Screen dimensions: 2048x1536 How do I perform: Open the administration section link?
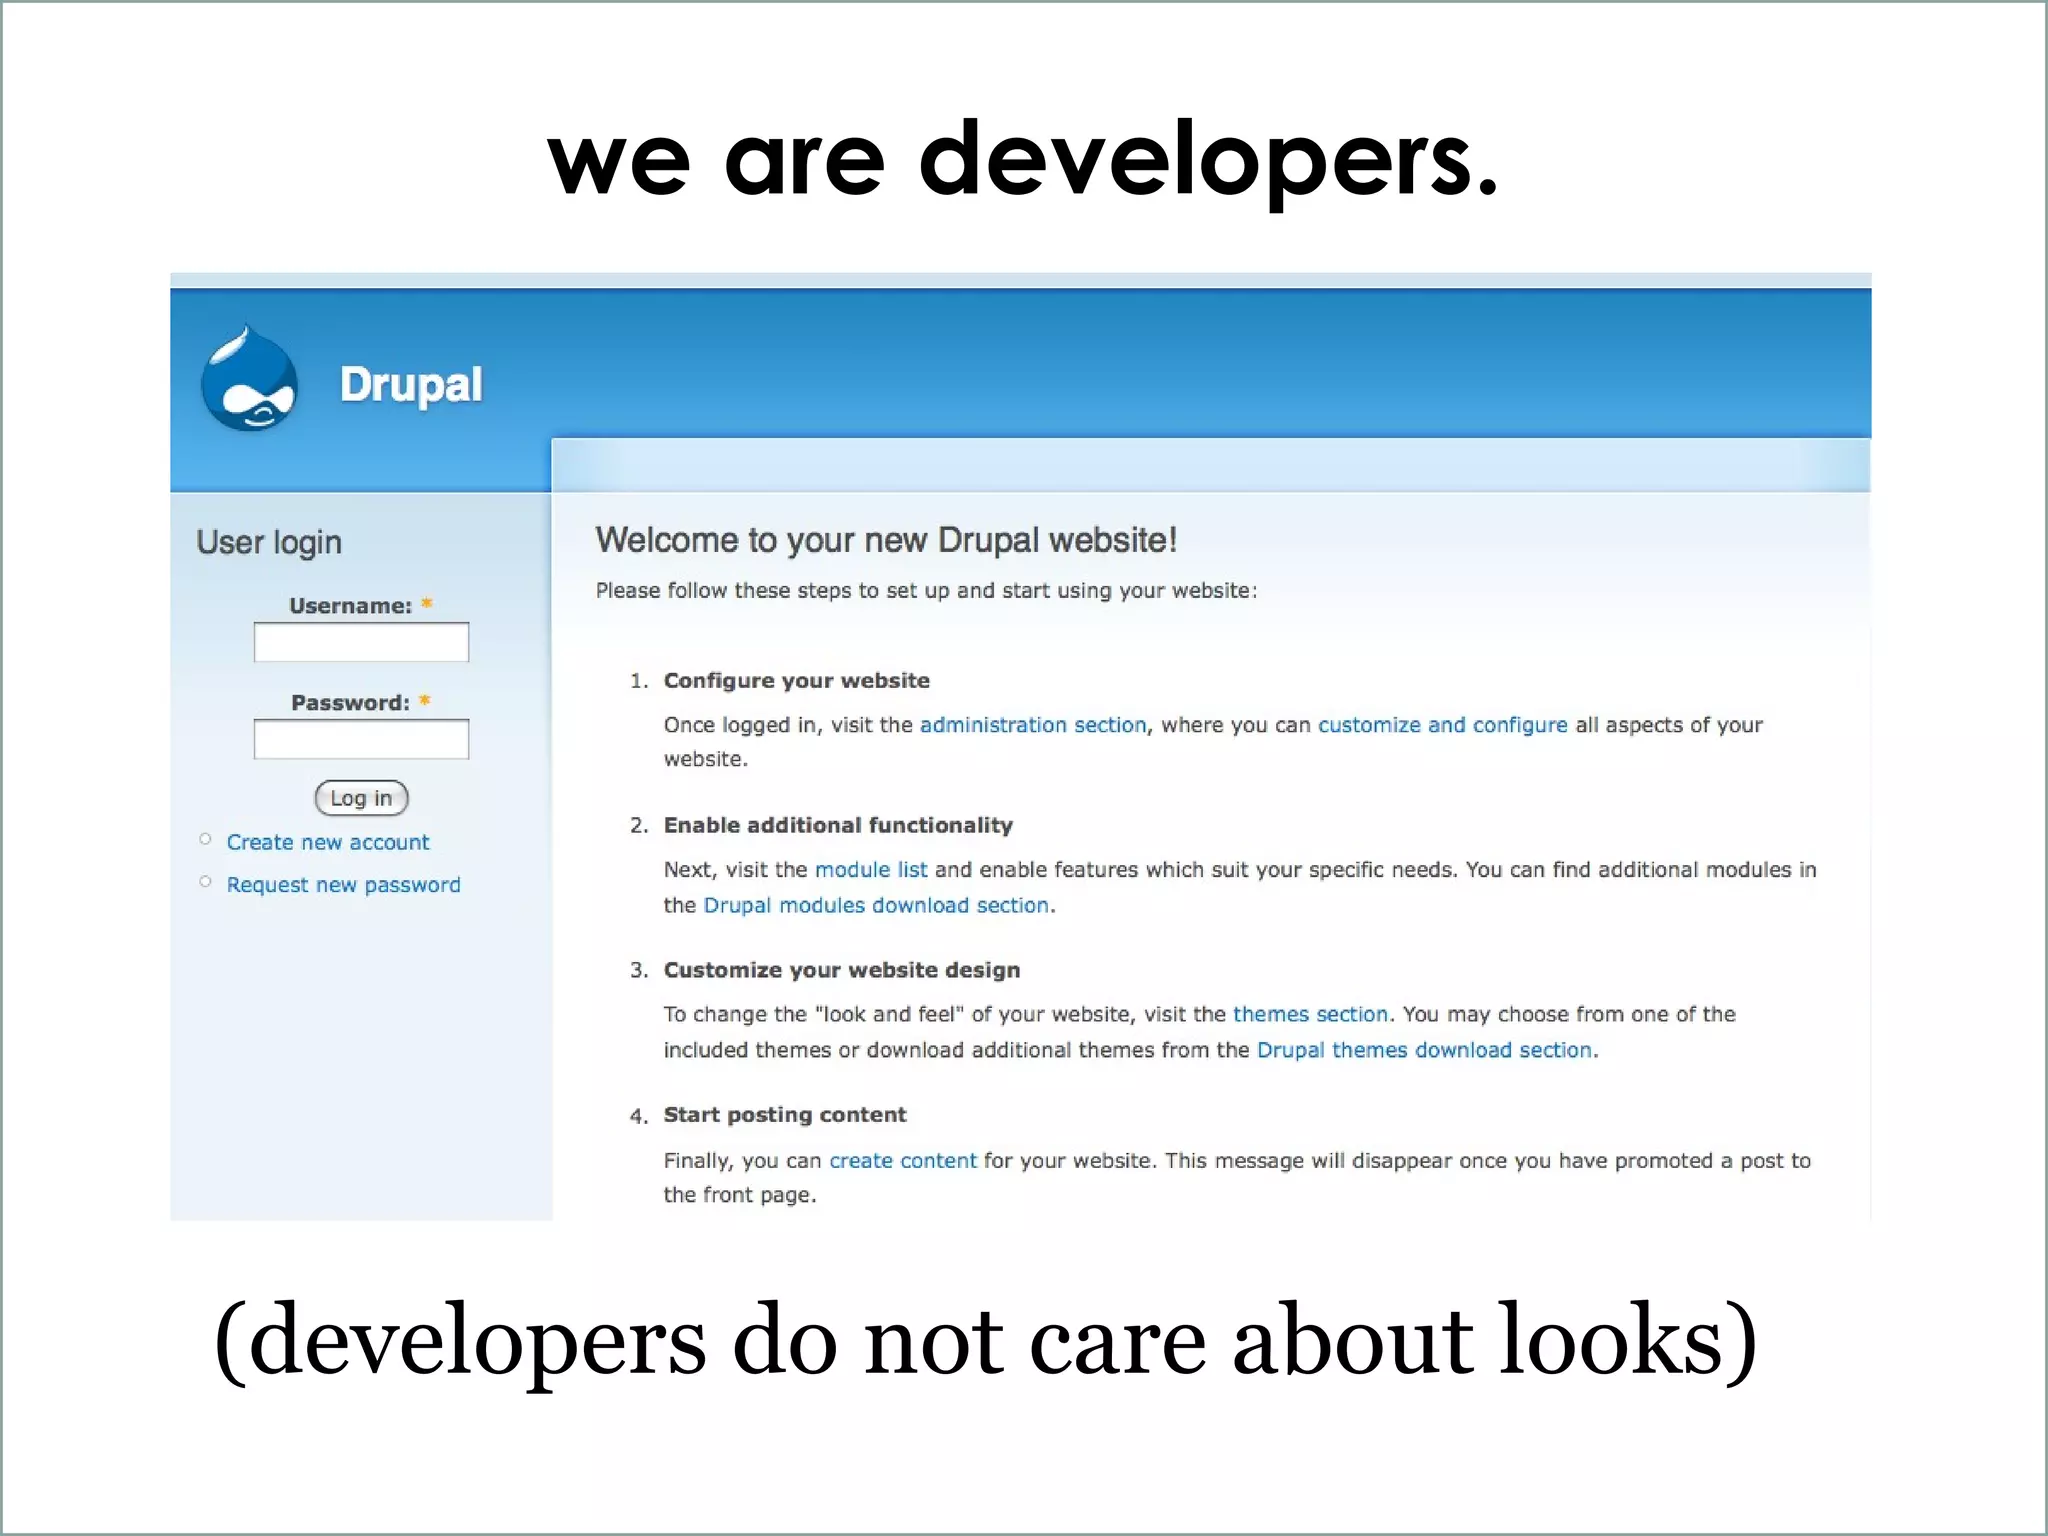(x=1033, y=725)
